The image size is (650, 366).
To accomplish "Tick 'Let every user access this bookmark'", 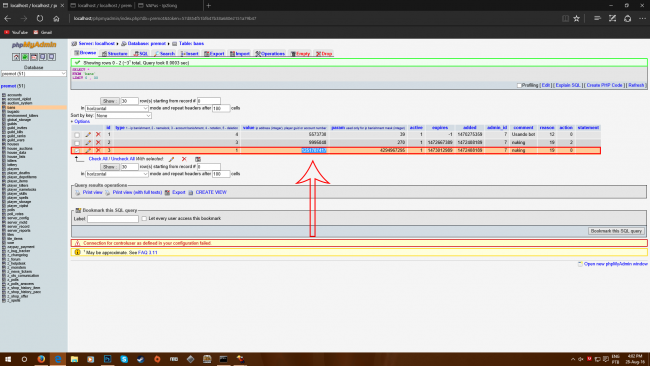I will (x=144, y=218).
